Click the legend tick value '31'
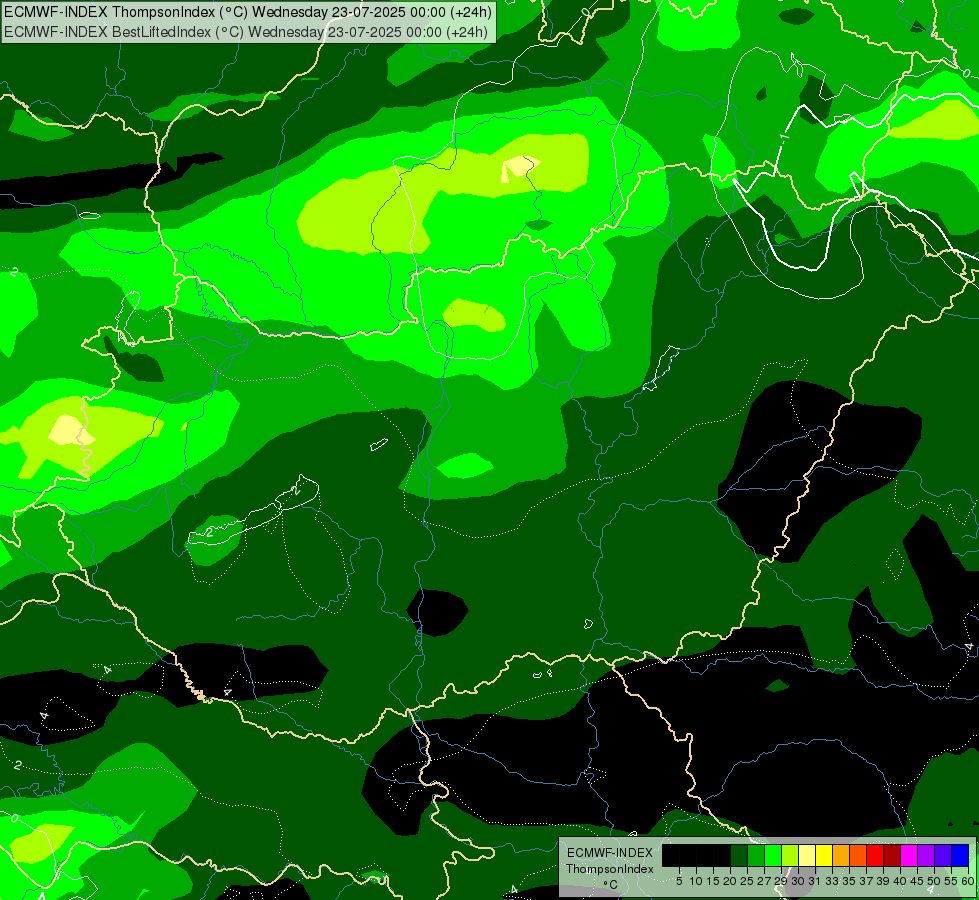The image size is (979, 900). [x=815, y=881]
